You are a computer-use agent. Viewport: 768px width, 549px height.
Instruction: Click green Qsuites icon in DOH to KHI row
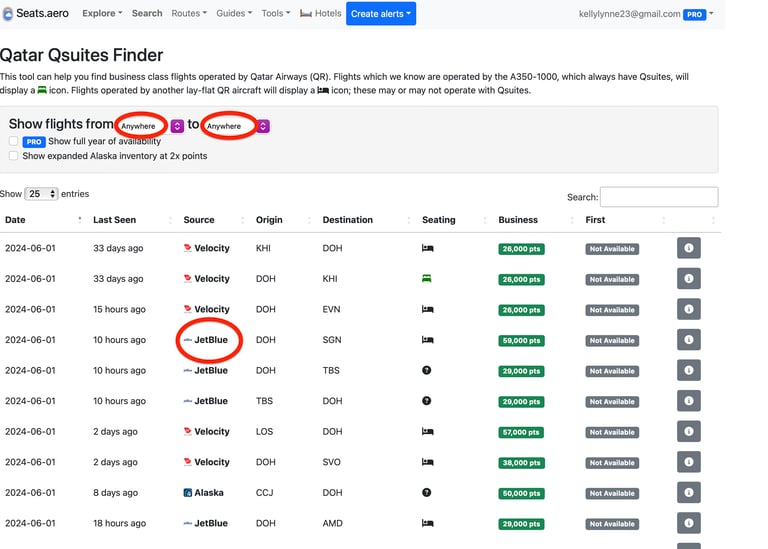click(x=427, y=279)
